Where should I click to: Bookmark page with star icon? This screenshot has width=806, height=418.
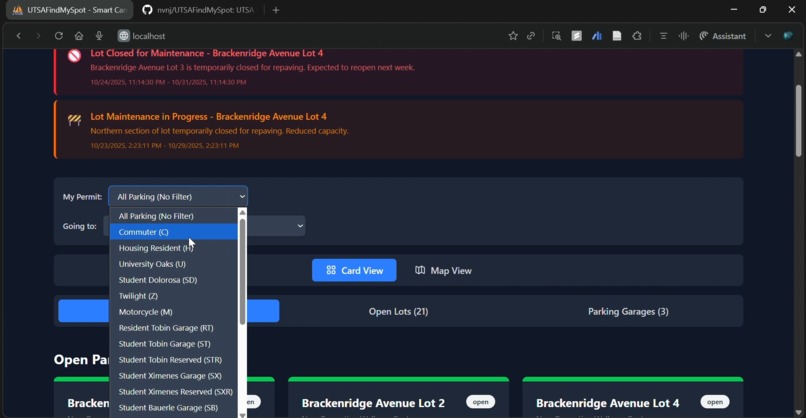click(513, 35)
